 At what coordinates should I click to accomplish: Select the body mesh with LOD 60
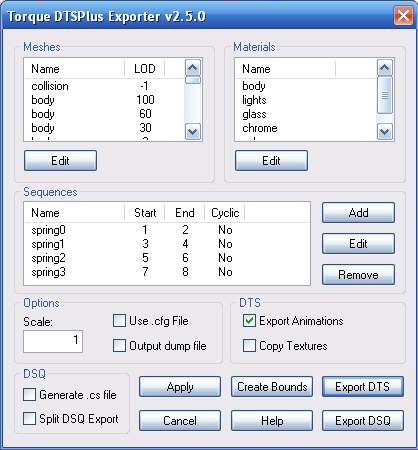104,114
